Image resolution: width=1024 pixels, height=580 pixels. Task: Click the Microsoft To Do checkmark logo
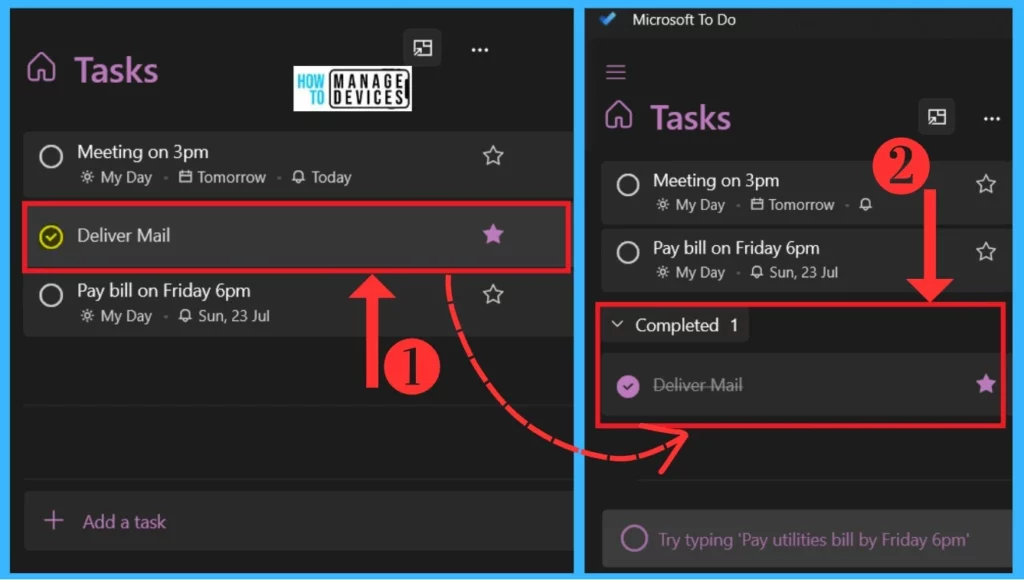608,18
